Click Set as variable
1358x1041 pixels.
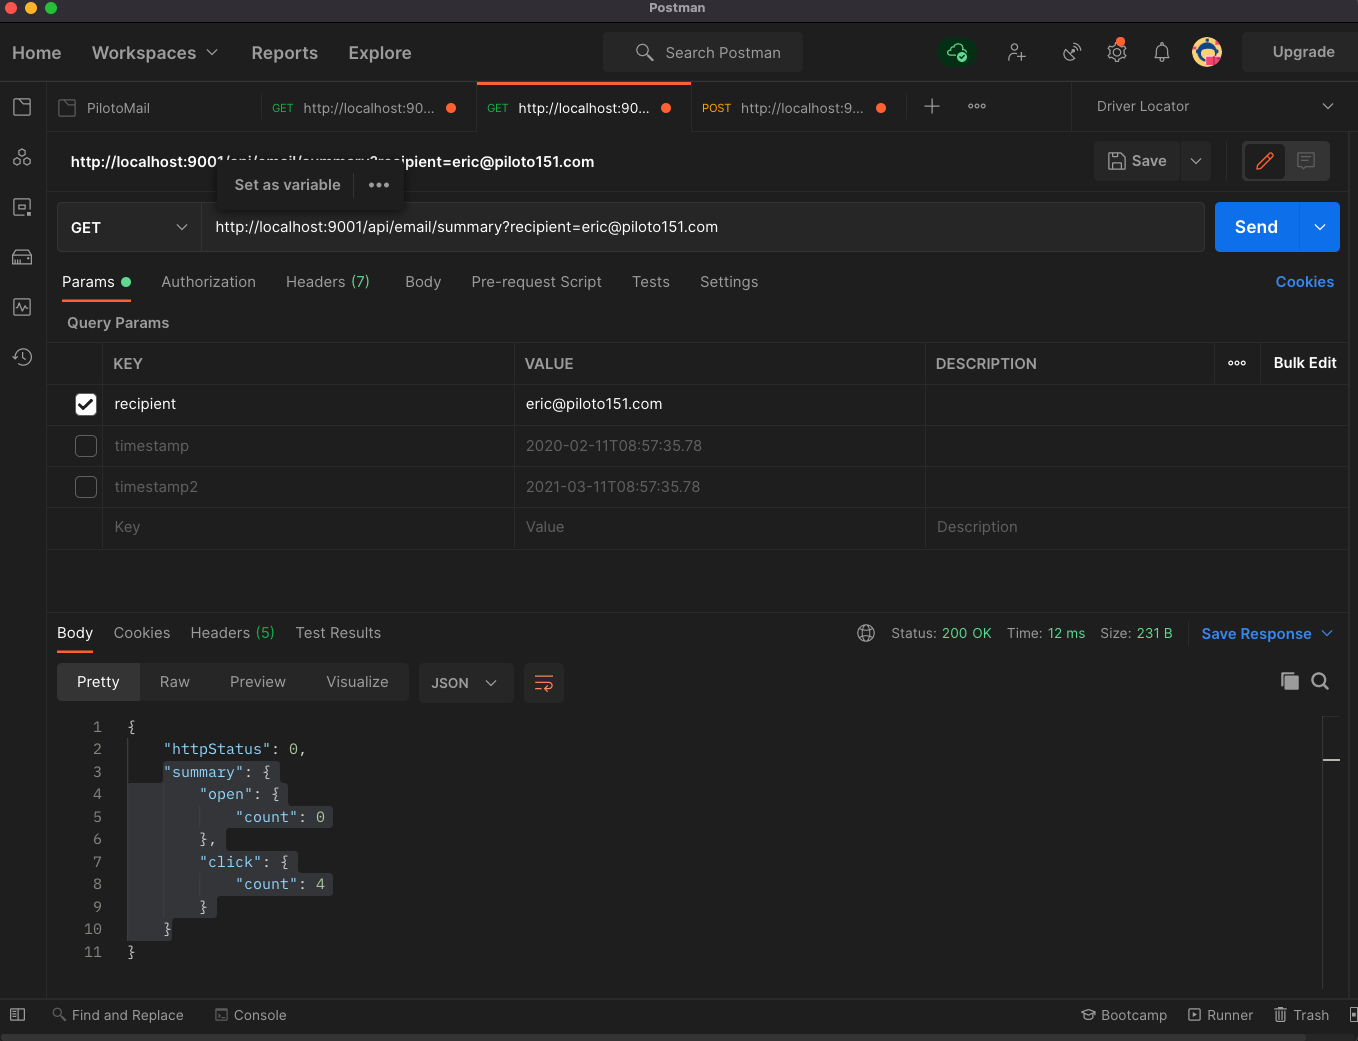(287, 185)
